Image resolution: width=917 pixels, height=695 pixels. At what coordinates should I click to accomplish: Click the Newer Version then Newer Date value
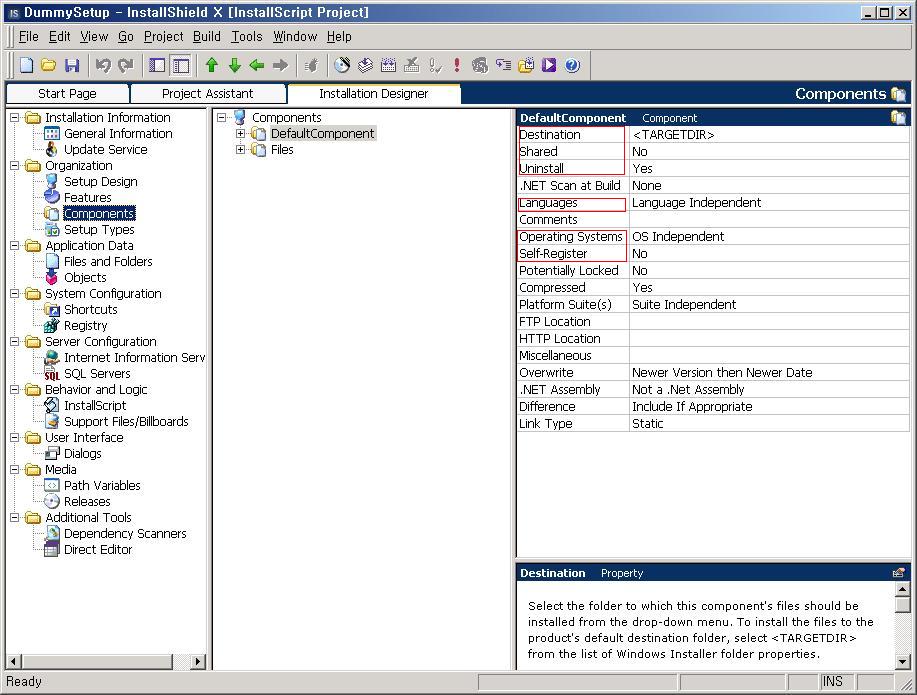click(722, 372)
